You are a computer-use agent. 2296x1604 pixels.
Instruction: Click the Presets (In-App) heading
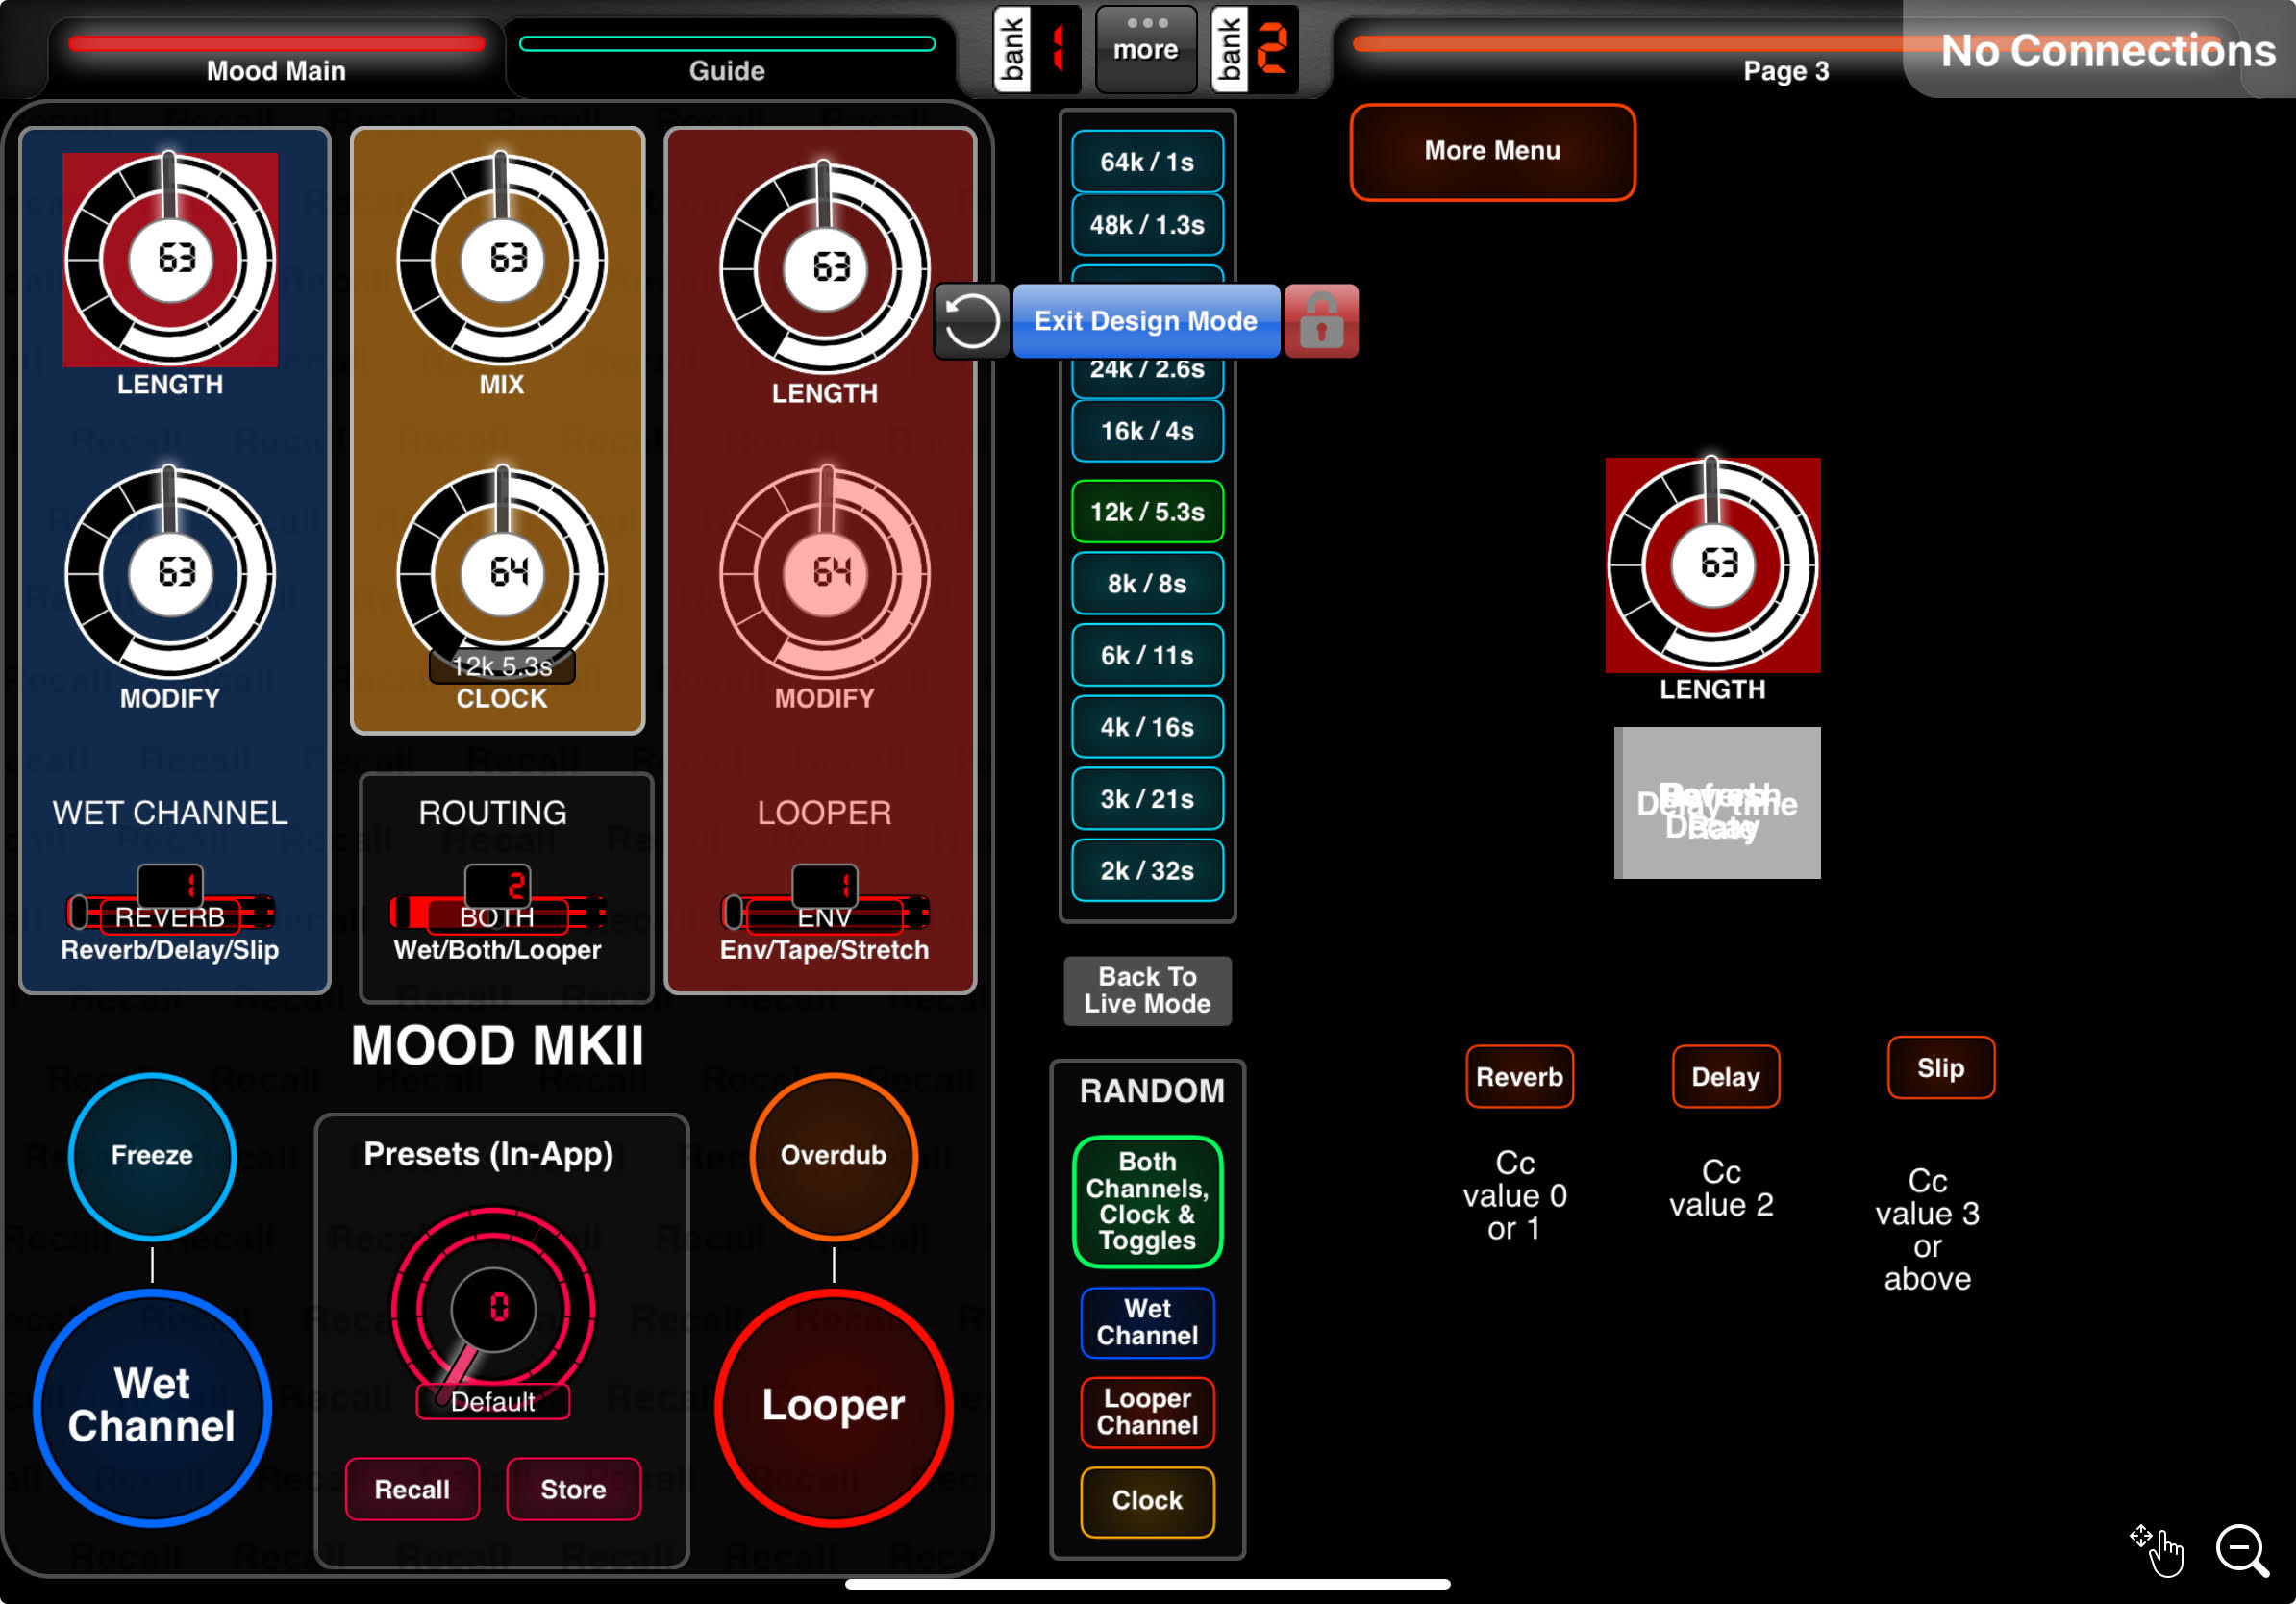488,1154
